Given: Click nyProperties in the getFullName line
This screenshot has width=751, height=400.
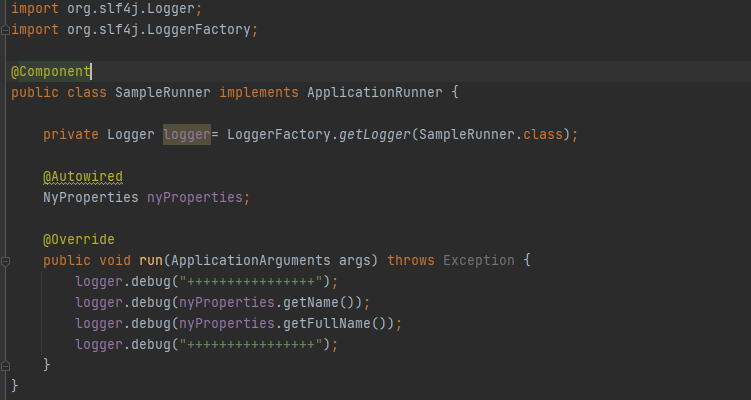Looking at the screenshot, I should (227, 324).
